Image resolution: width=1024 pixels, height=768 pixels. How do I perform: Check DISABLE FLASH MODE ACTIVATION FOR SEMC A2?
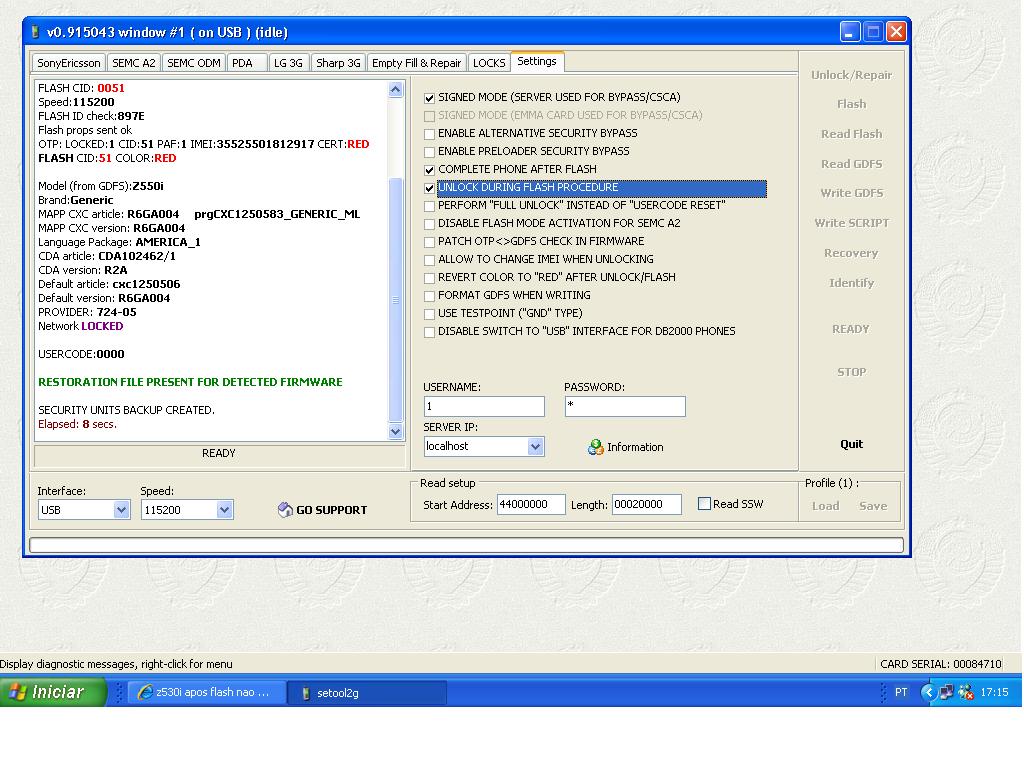(429, 224)
